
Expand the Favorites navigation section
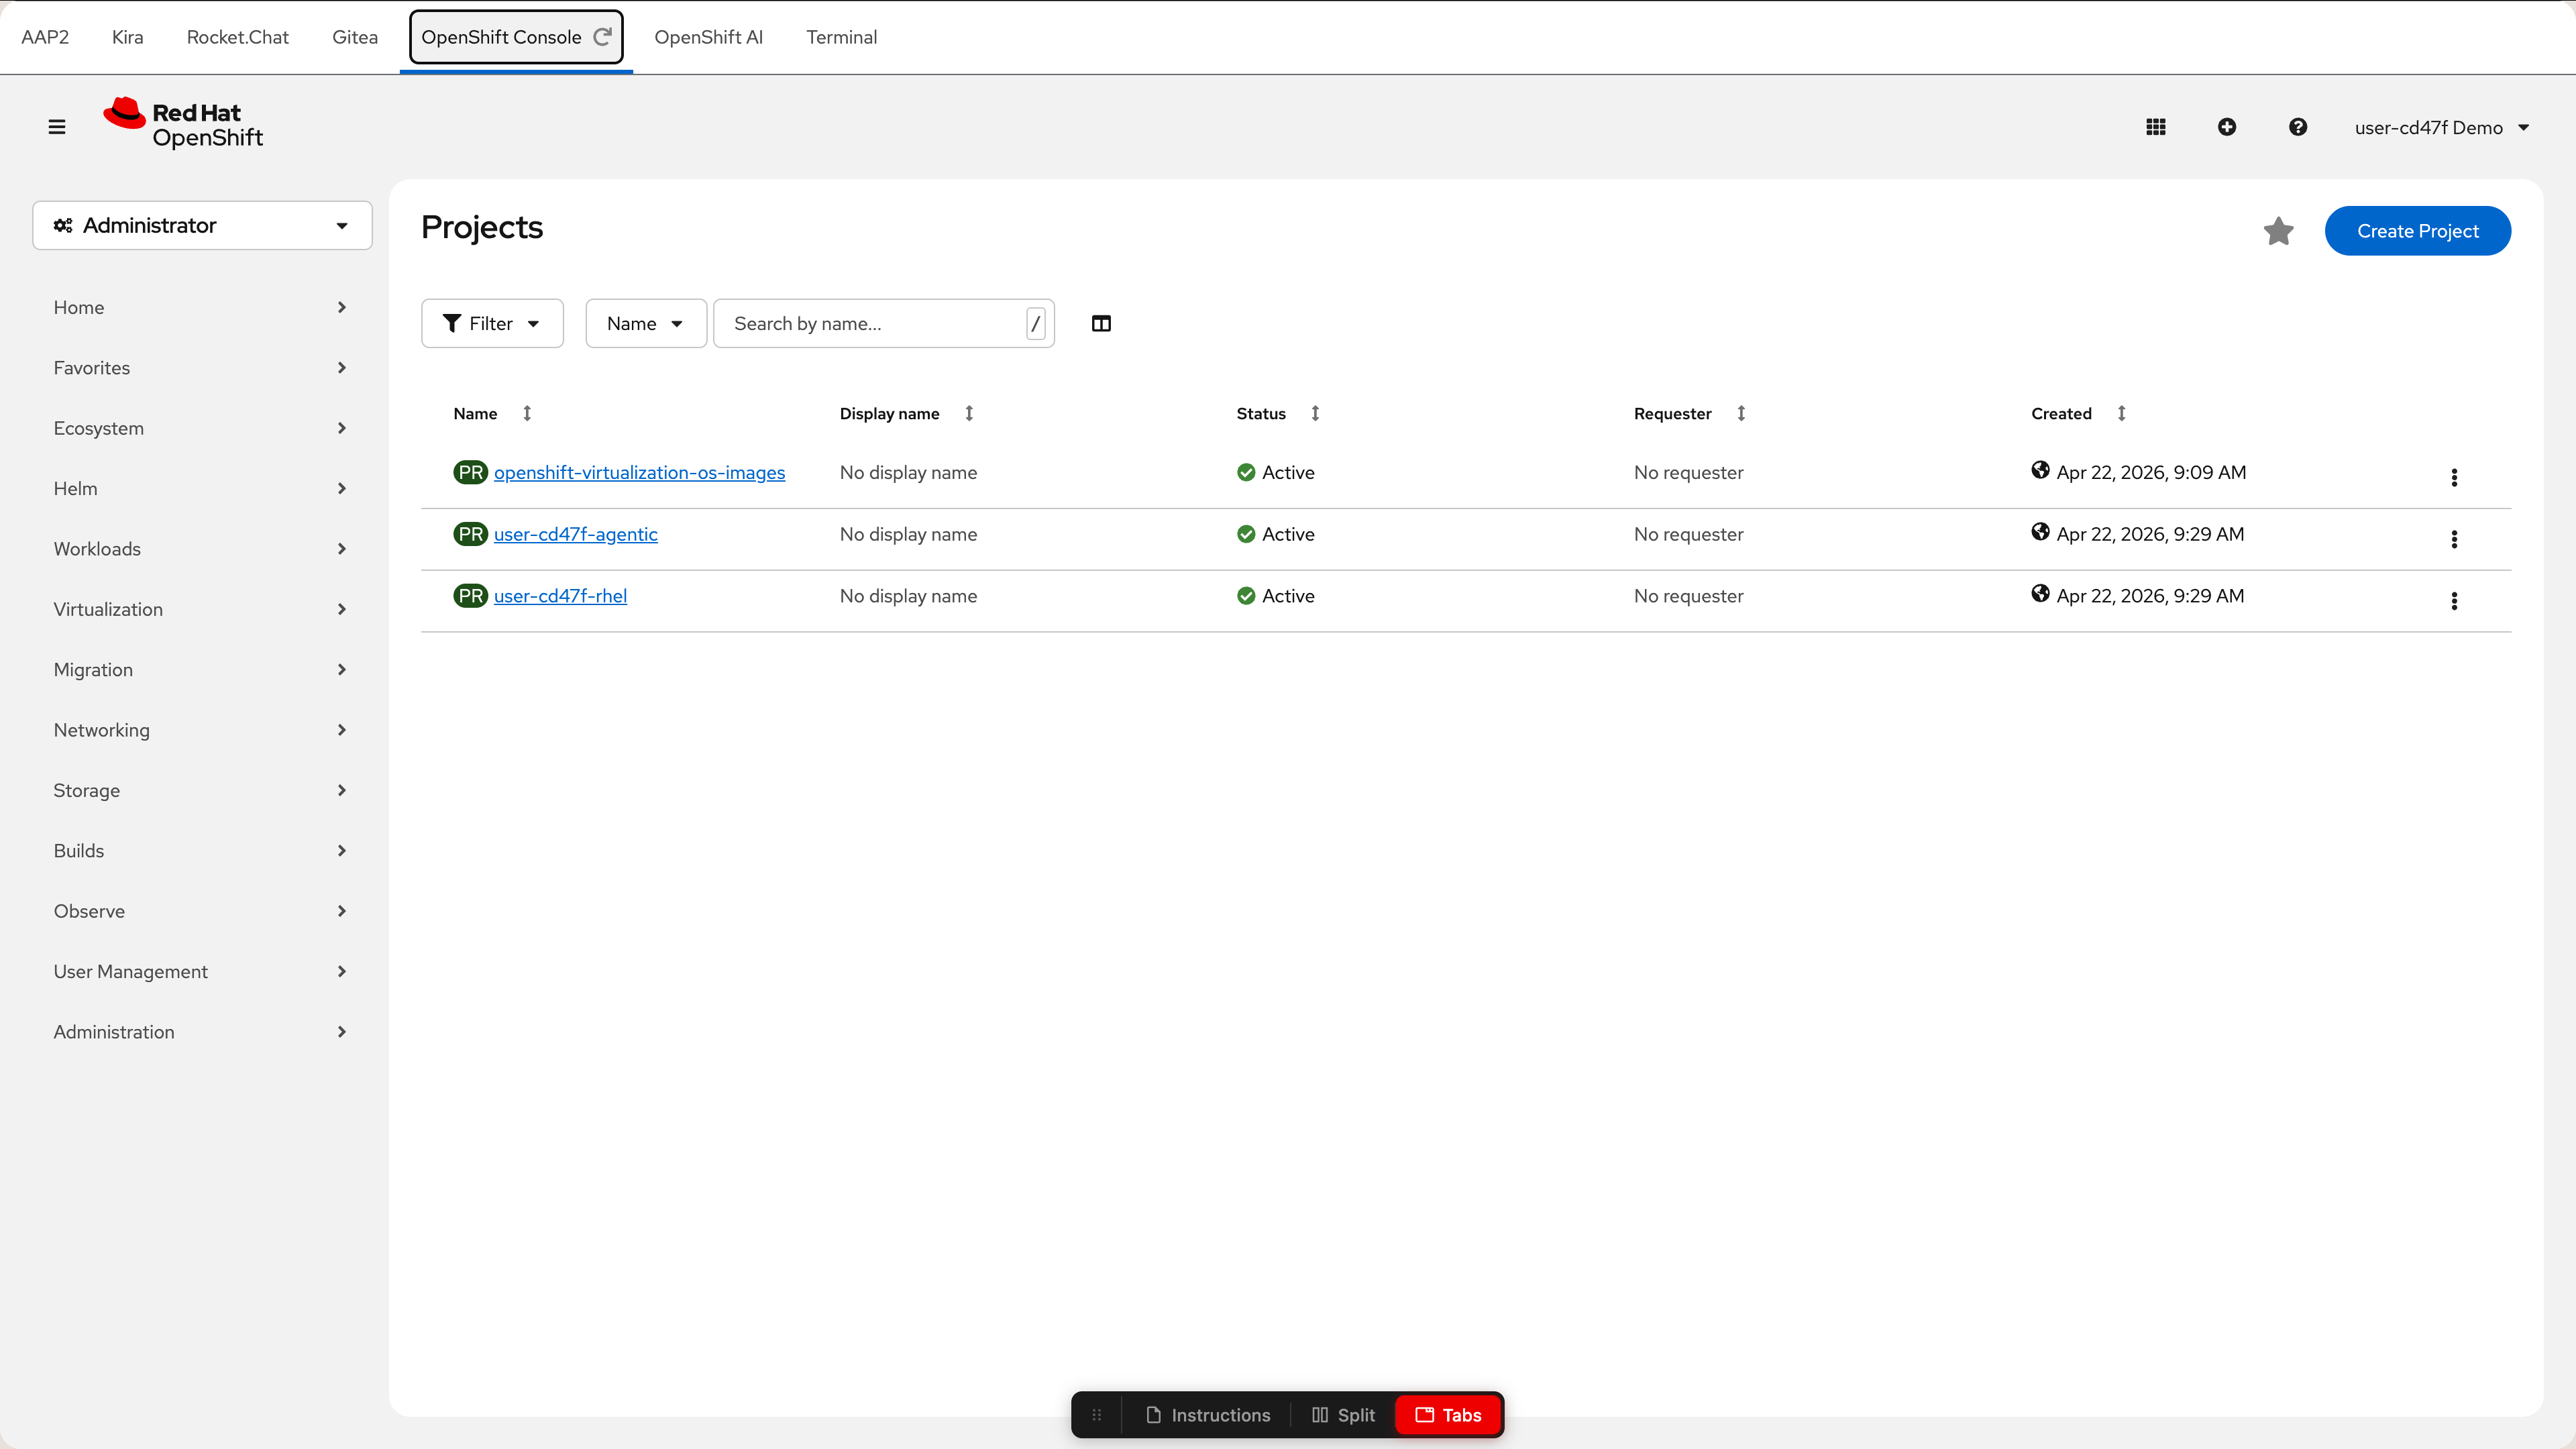pyautogui.click(x=200, y=368)
